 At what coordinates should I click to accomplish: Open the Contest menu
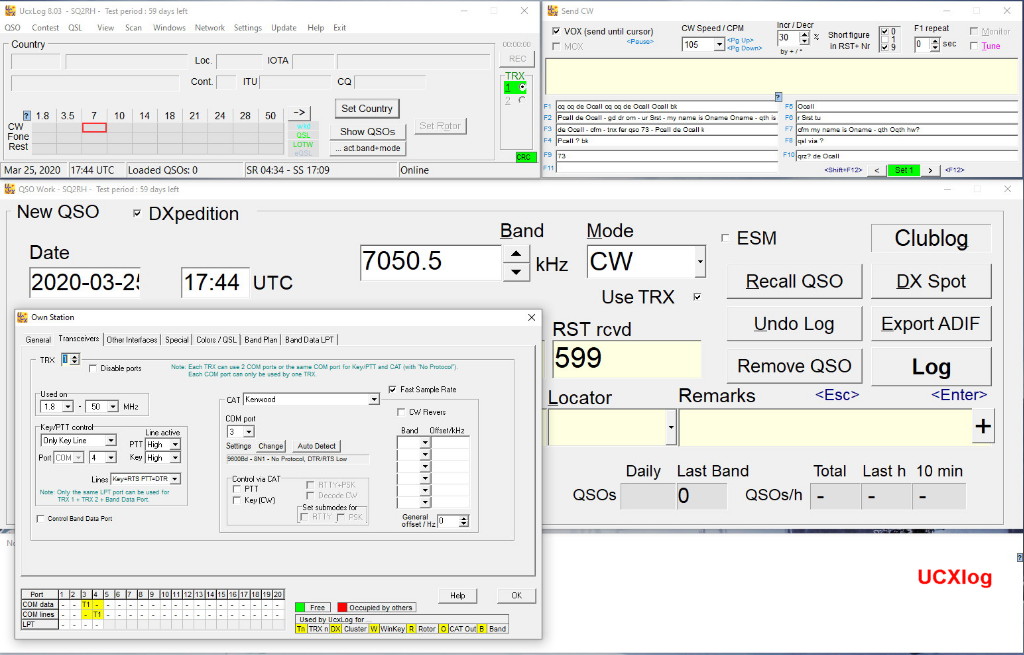[45, 28]
